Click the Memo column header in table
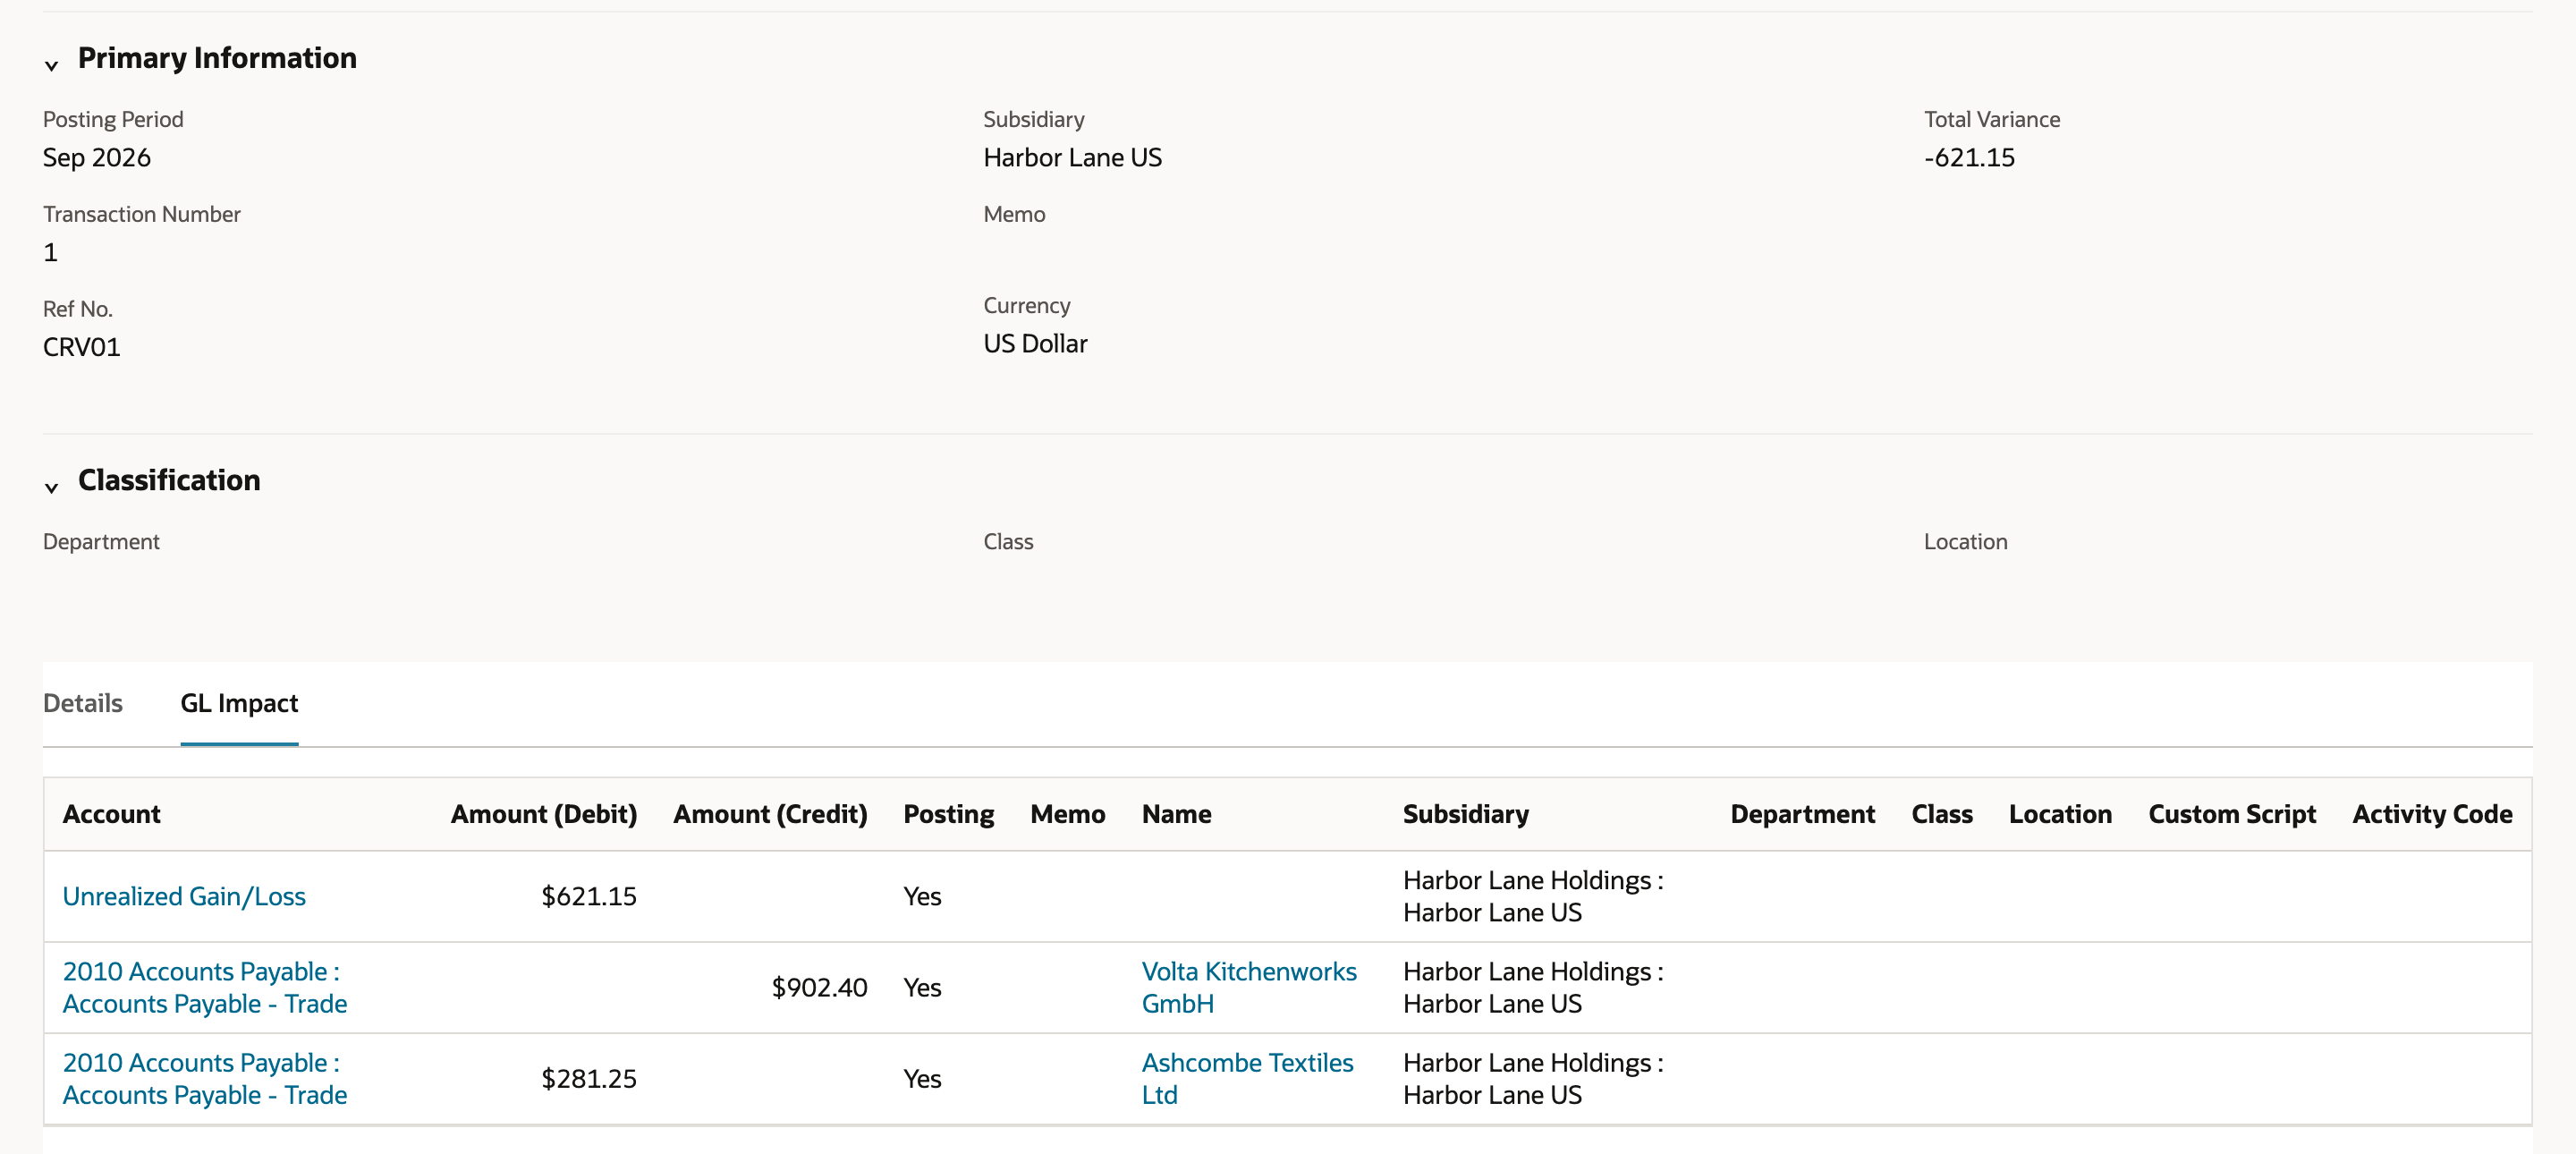 click(x=1068, y=814)
